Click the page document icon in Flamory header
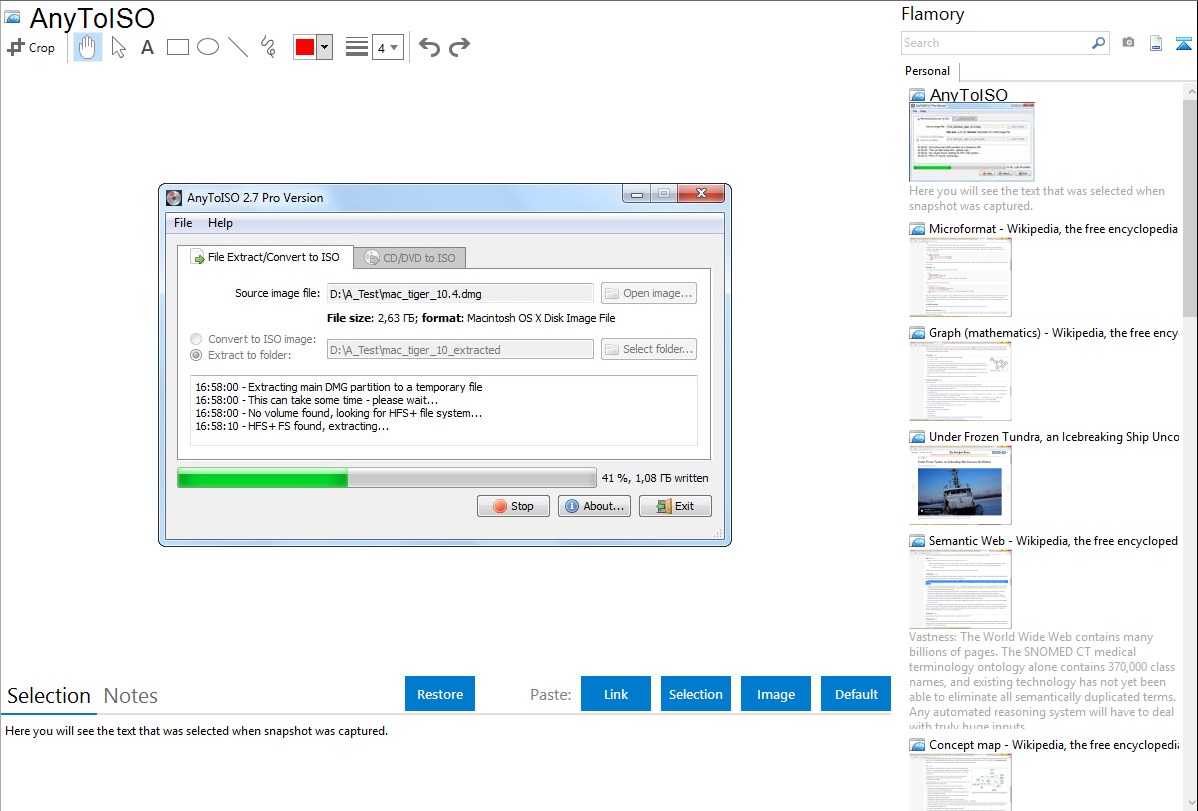This screenshot has width=1198, height=811. click(1156, 43)
